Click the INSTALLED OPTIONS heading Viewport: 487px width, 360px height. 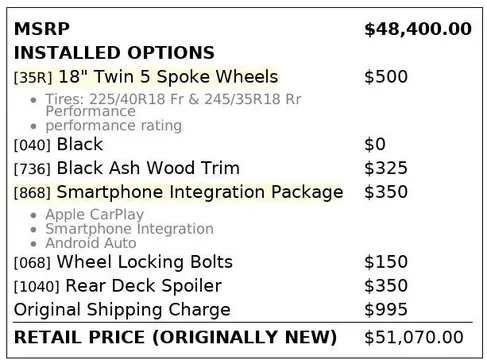tap(114, 53)
